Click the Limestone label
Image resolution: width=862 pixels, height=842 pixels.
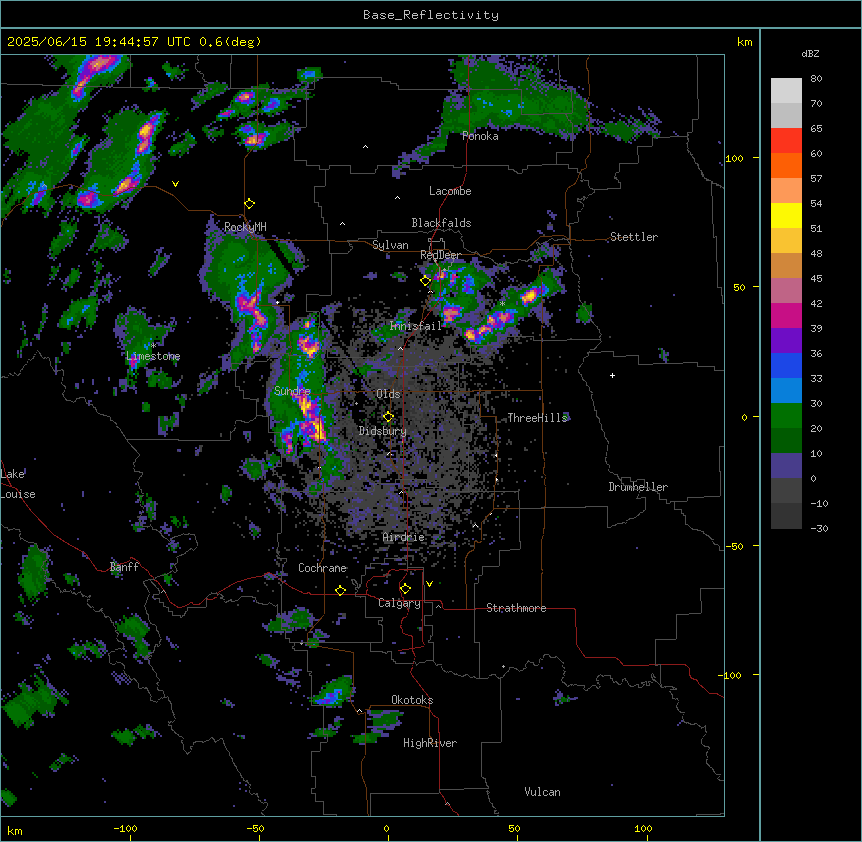click(x=153, y=356)
